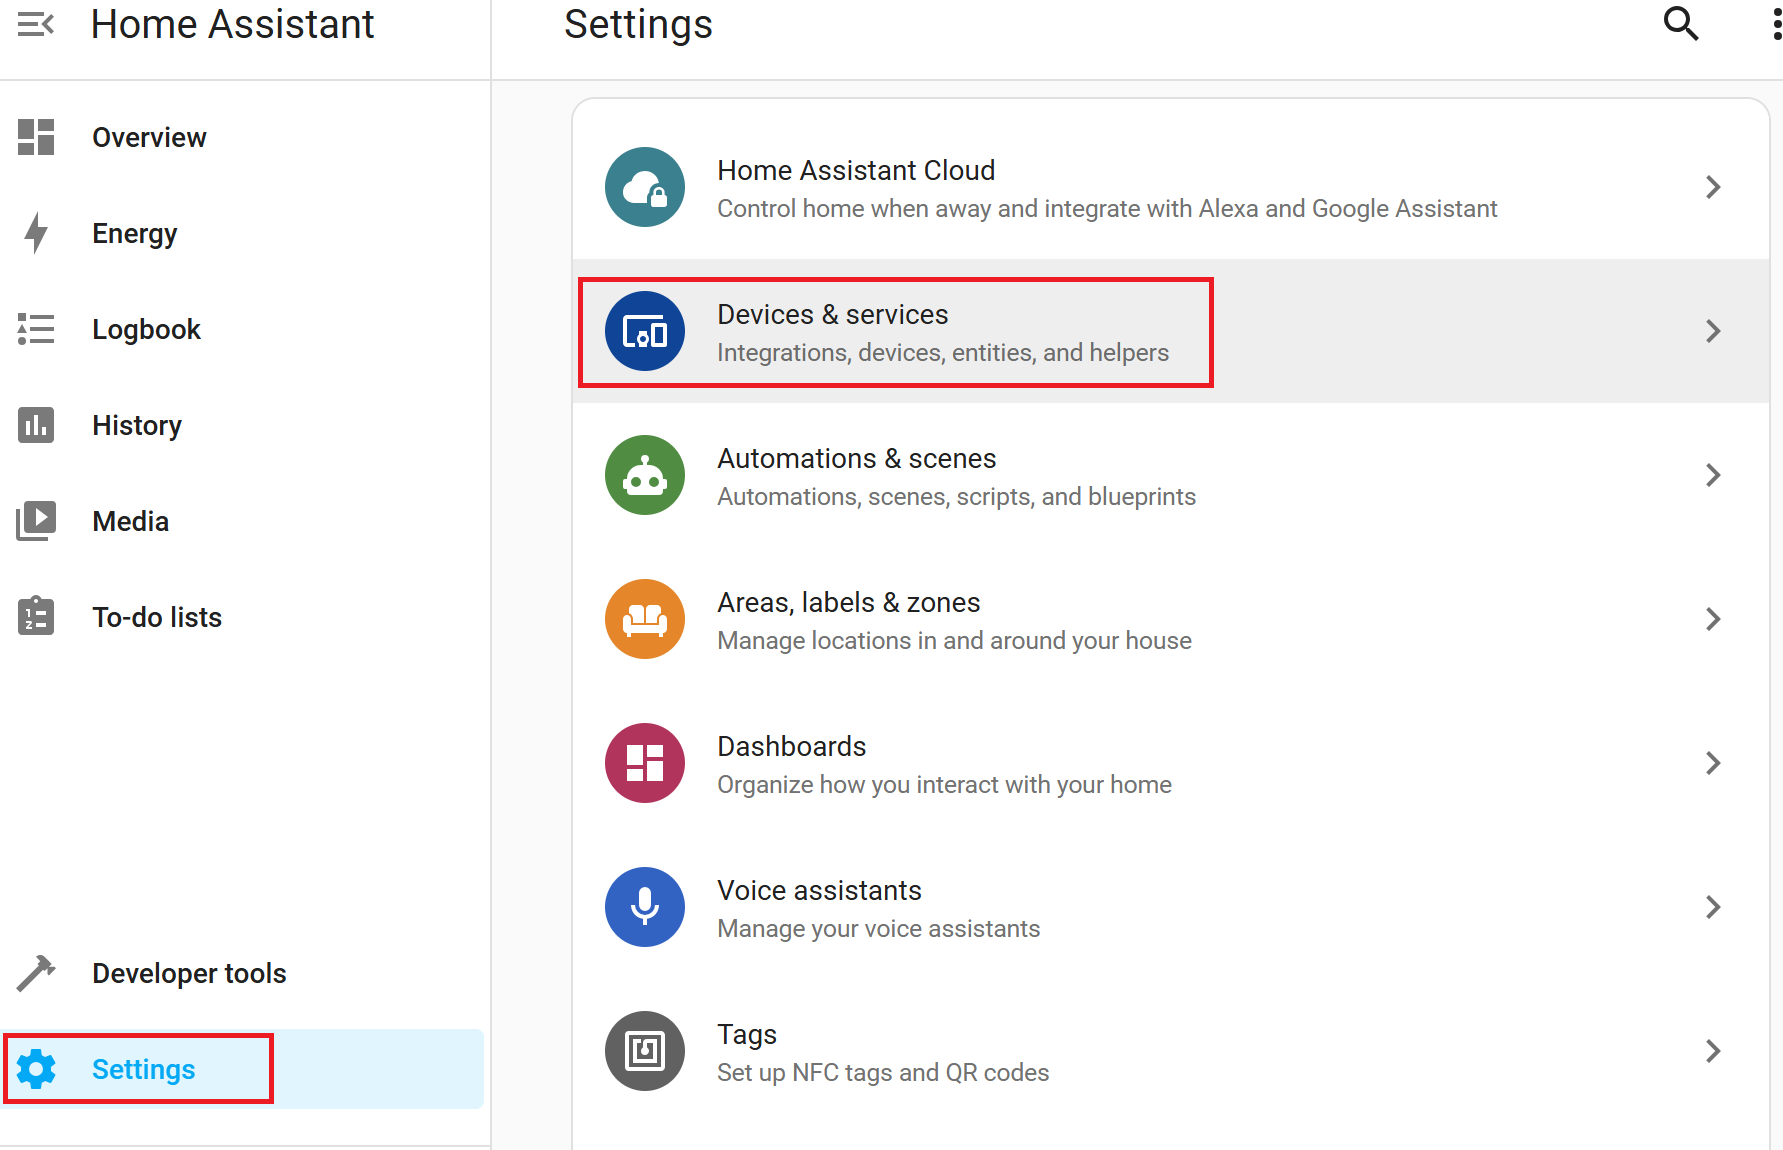Click the Tags NFC icon
Viewport: 1783px width, 1150px height.
coord(645,1051)
